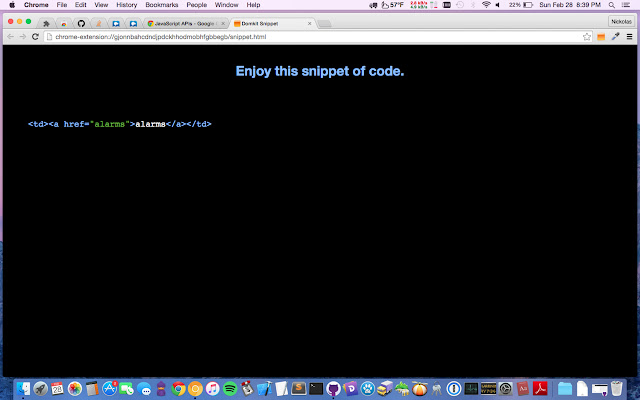This screenshot has height=400, width=640.
Task: Open Calendar from the Dock
Action: tap(58, 388)
